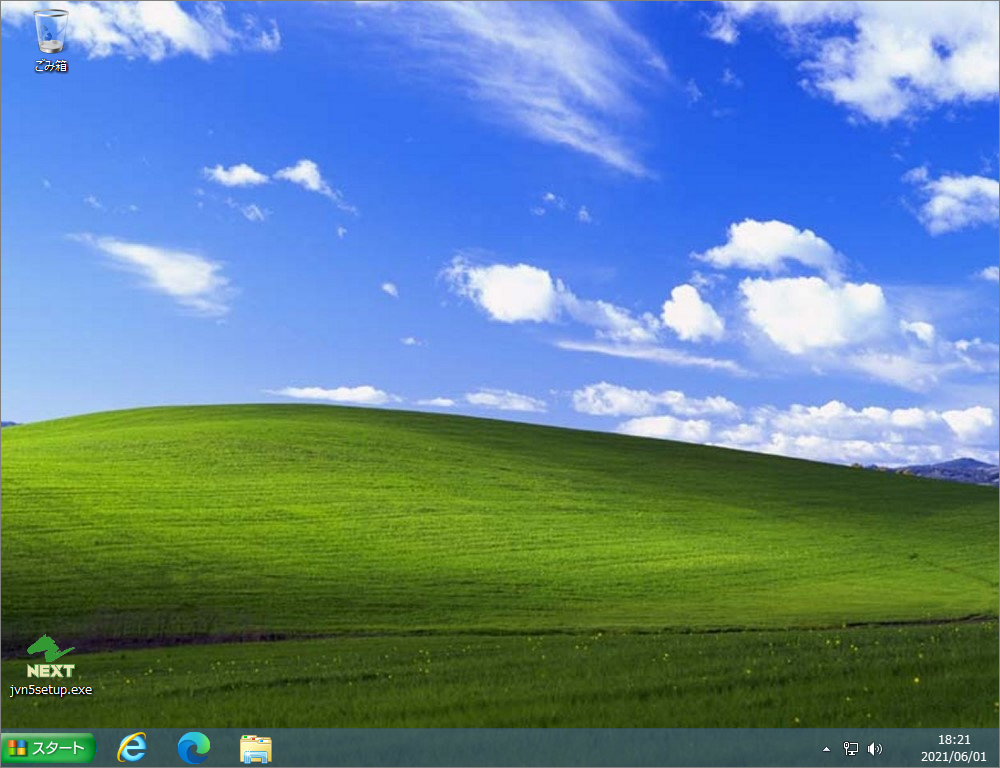Screen dimensions: 1000x768
Task: Show hidden system tray icons arrow
Action: coord(826,749)
